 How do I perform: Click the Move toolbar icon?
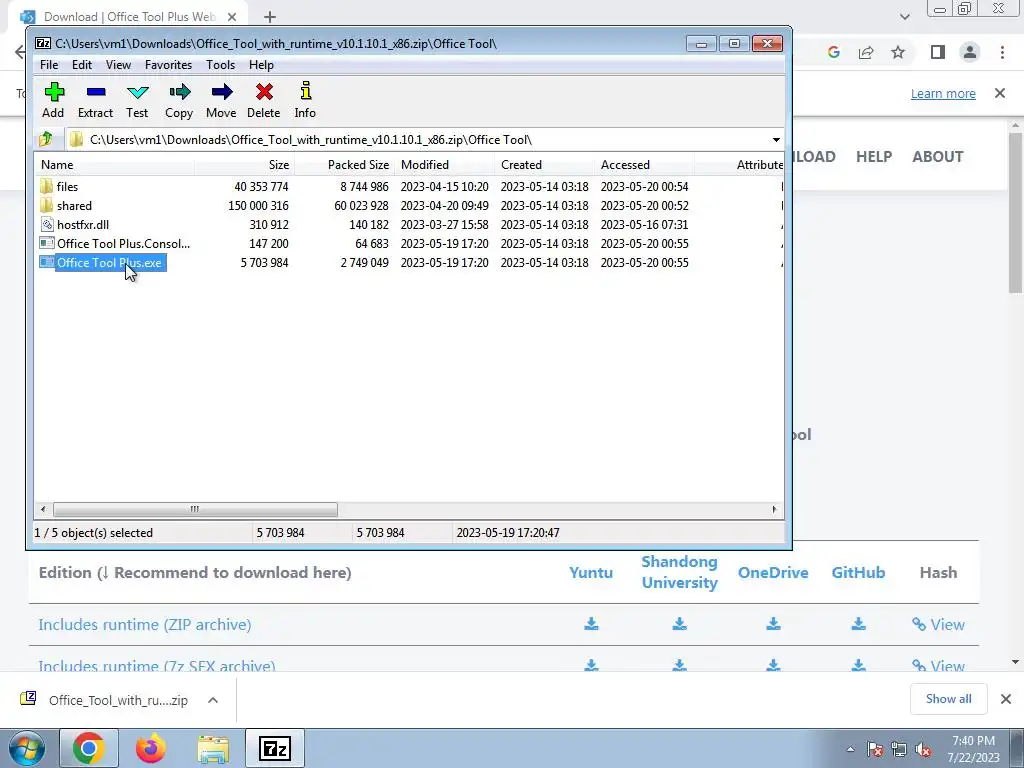point(221,92)
